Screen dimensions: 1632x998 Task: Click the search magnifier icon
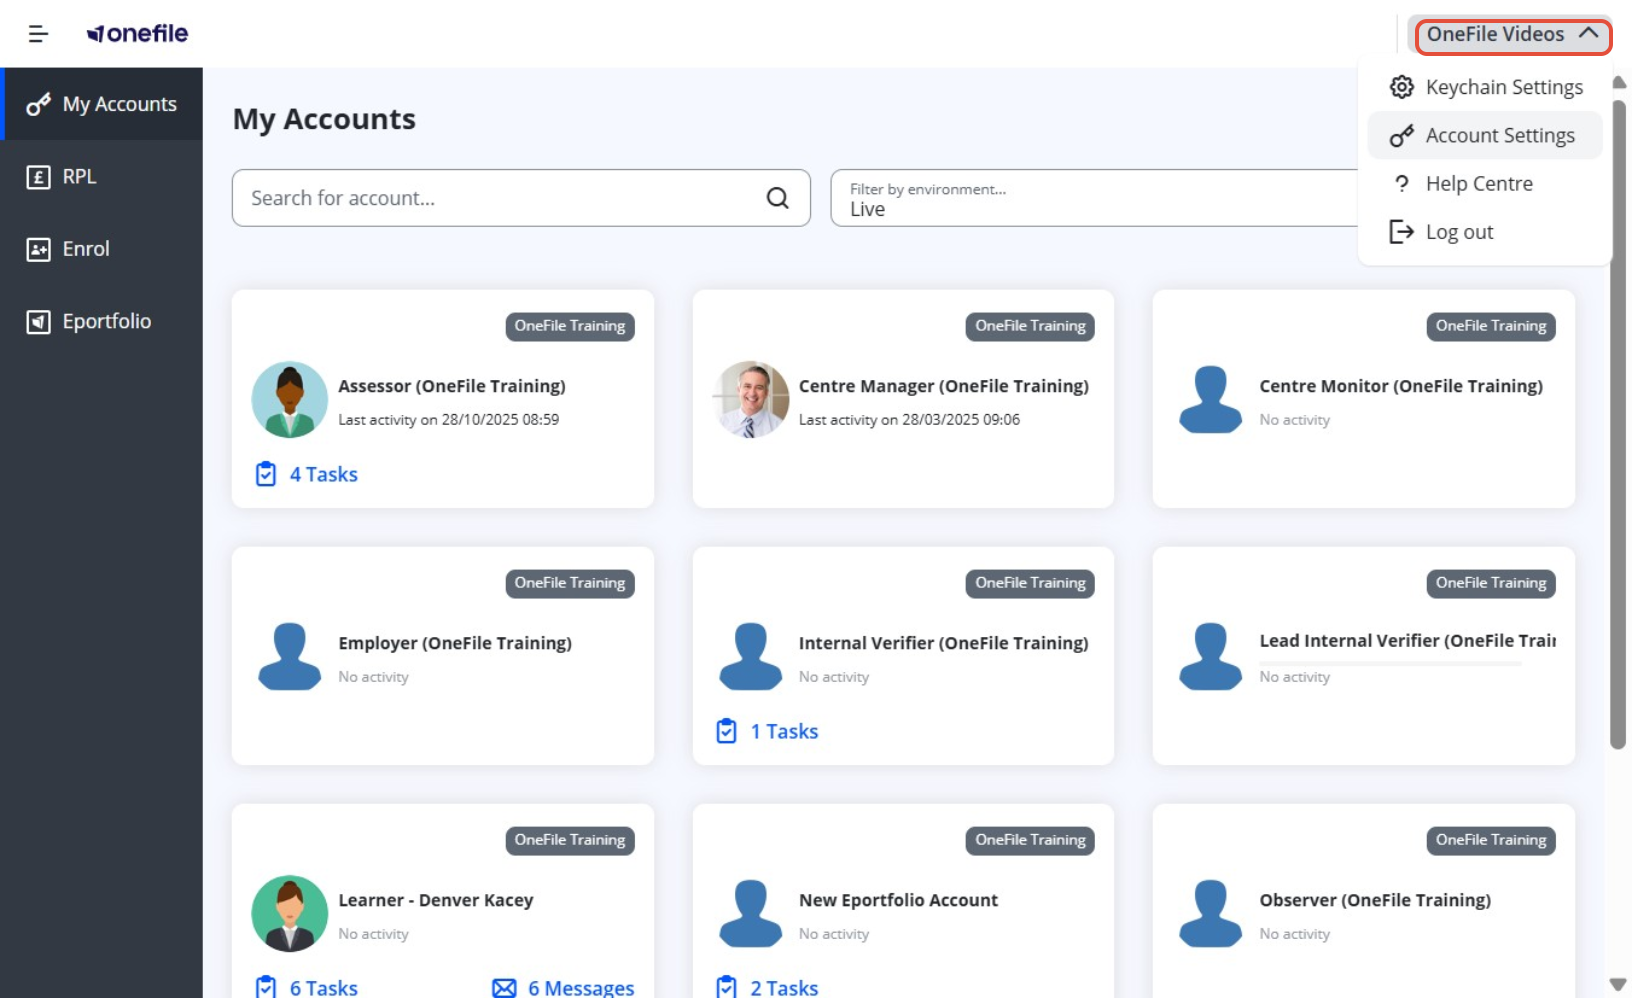(x=777, y=198)
